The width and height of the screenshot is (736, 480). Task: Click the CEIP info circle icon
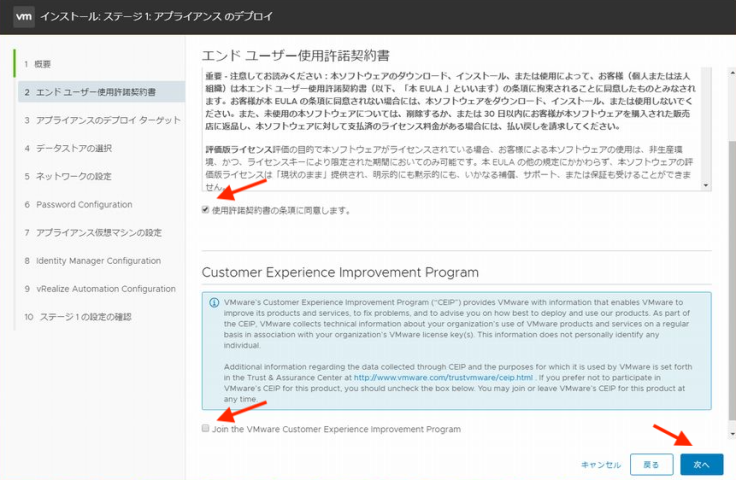[x=214, y=303]
